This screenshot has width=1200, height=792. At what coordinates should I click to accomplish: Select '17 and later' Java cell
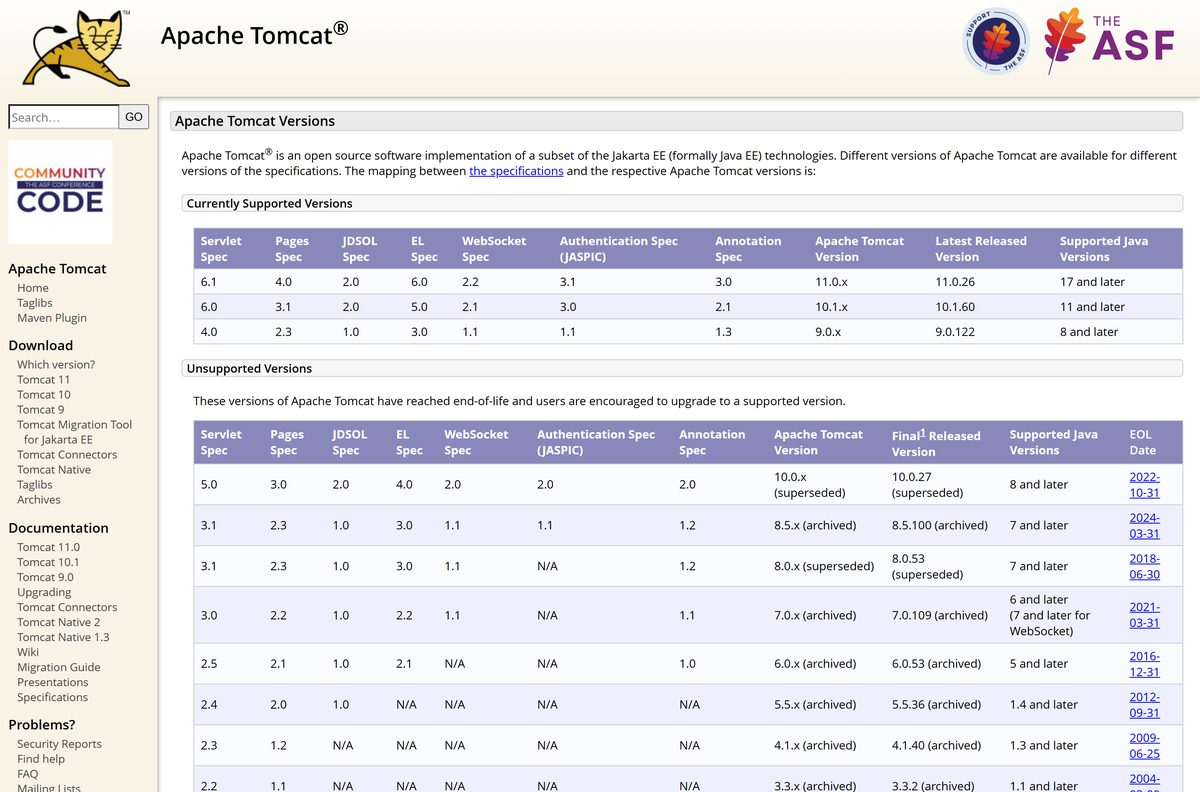pos(1117,282)
